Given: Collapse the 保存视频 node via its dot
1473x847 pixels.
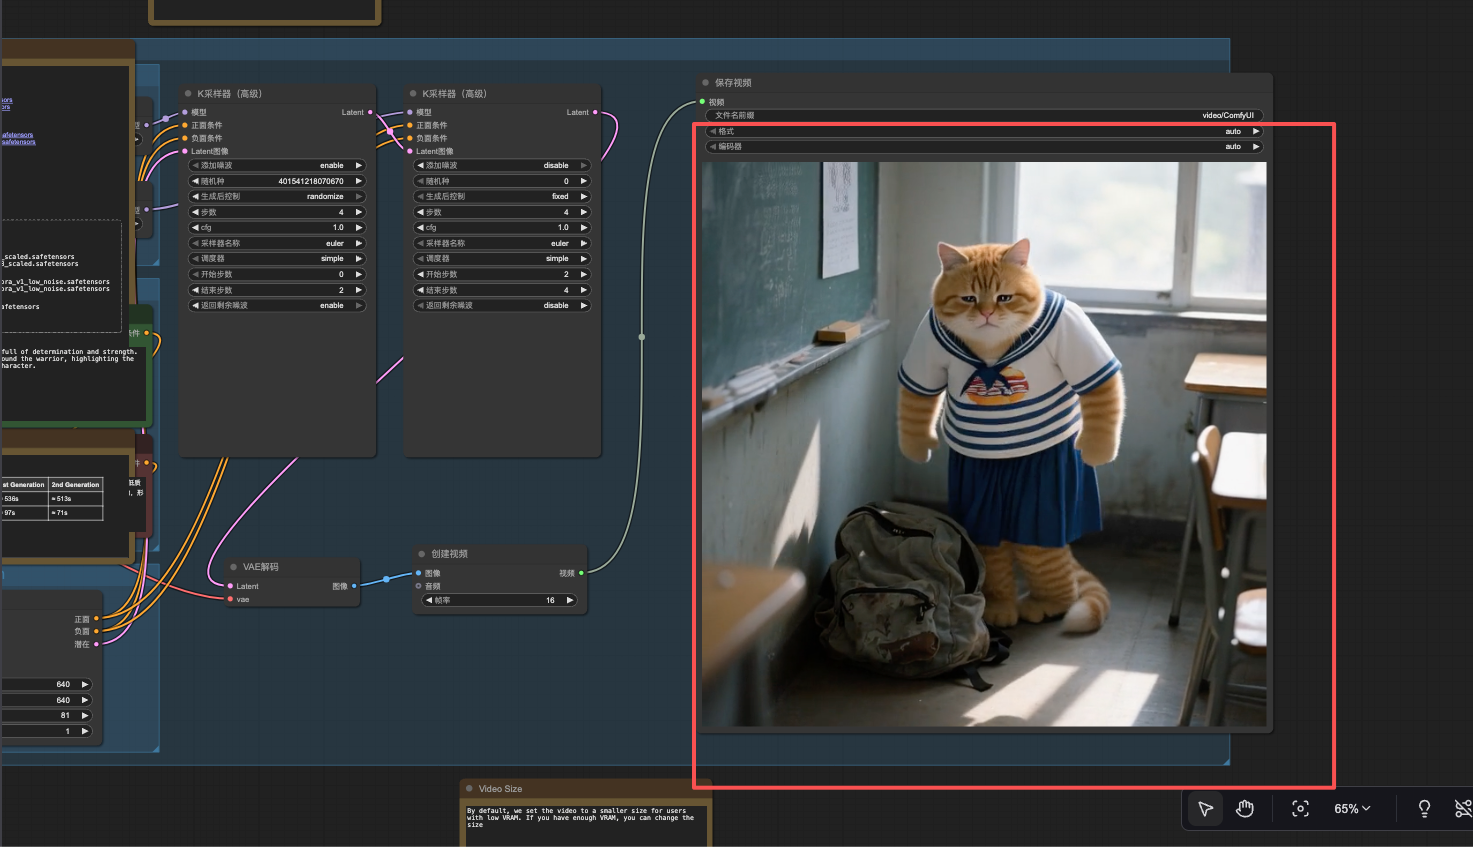Looking at the screenshot, I should click(x=706, y=83).
